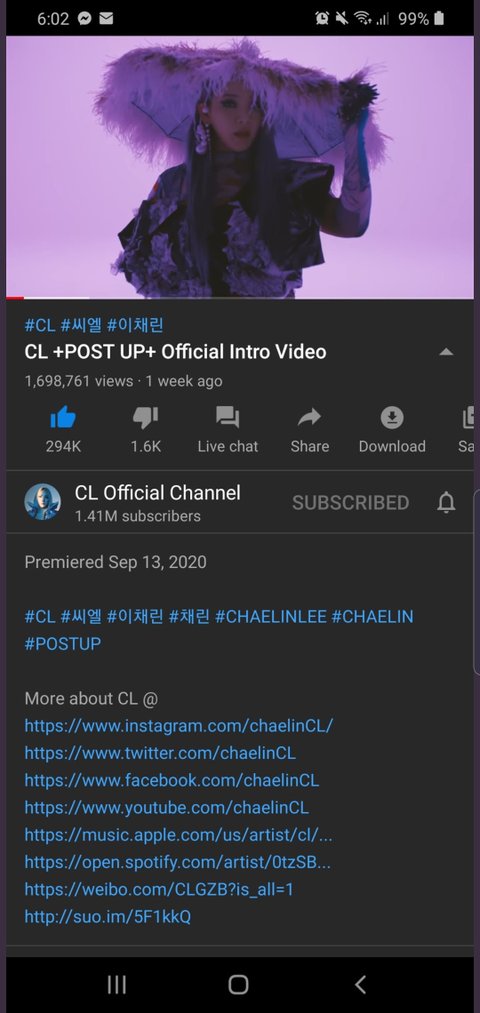Open the weibo.com/CLGZB link

(x=159, y=889)
